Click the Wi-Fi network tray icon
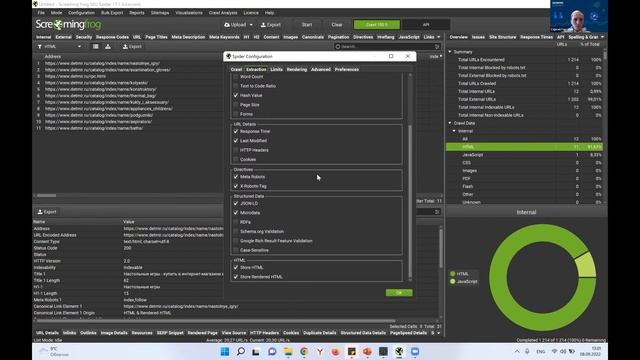Viewport: 640px width, 360px height. click(x=554, y=351)
